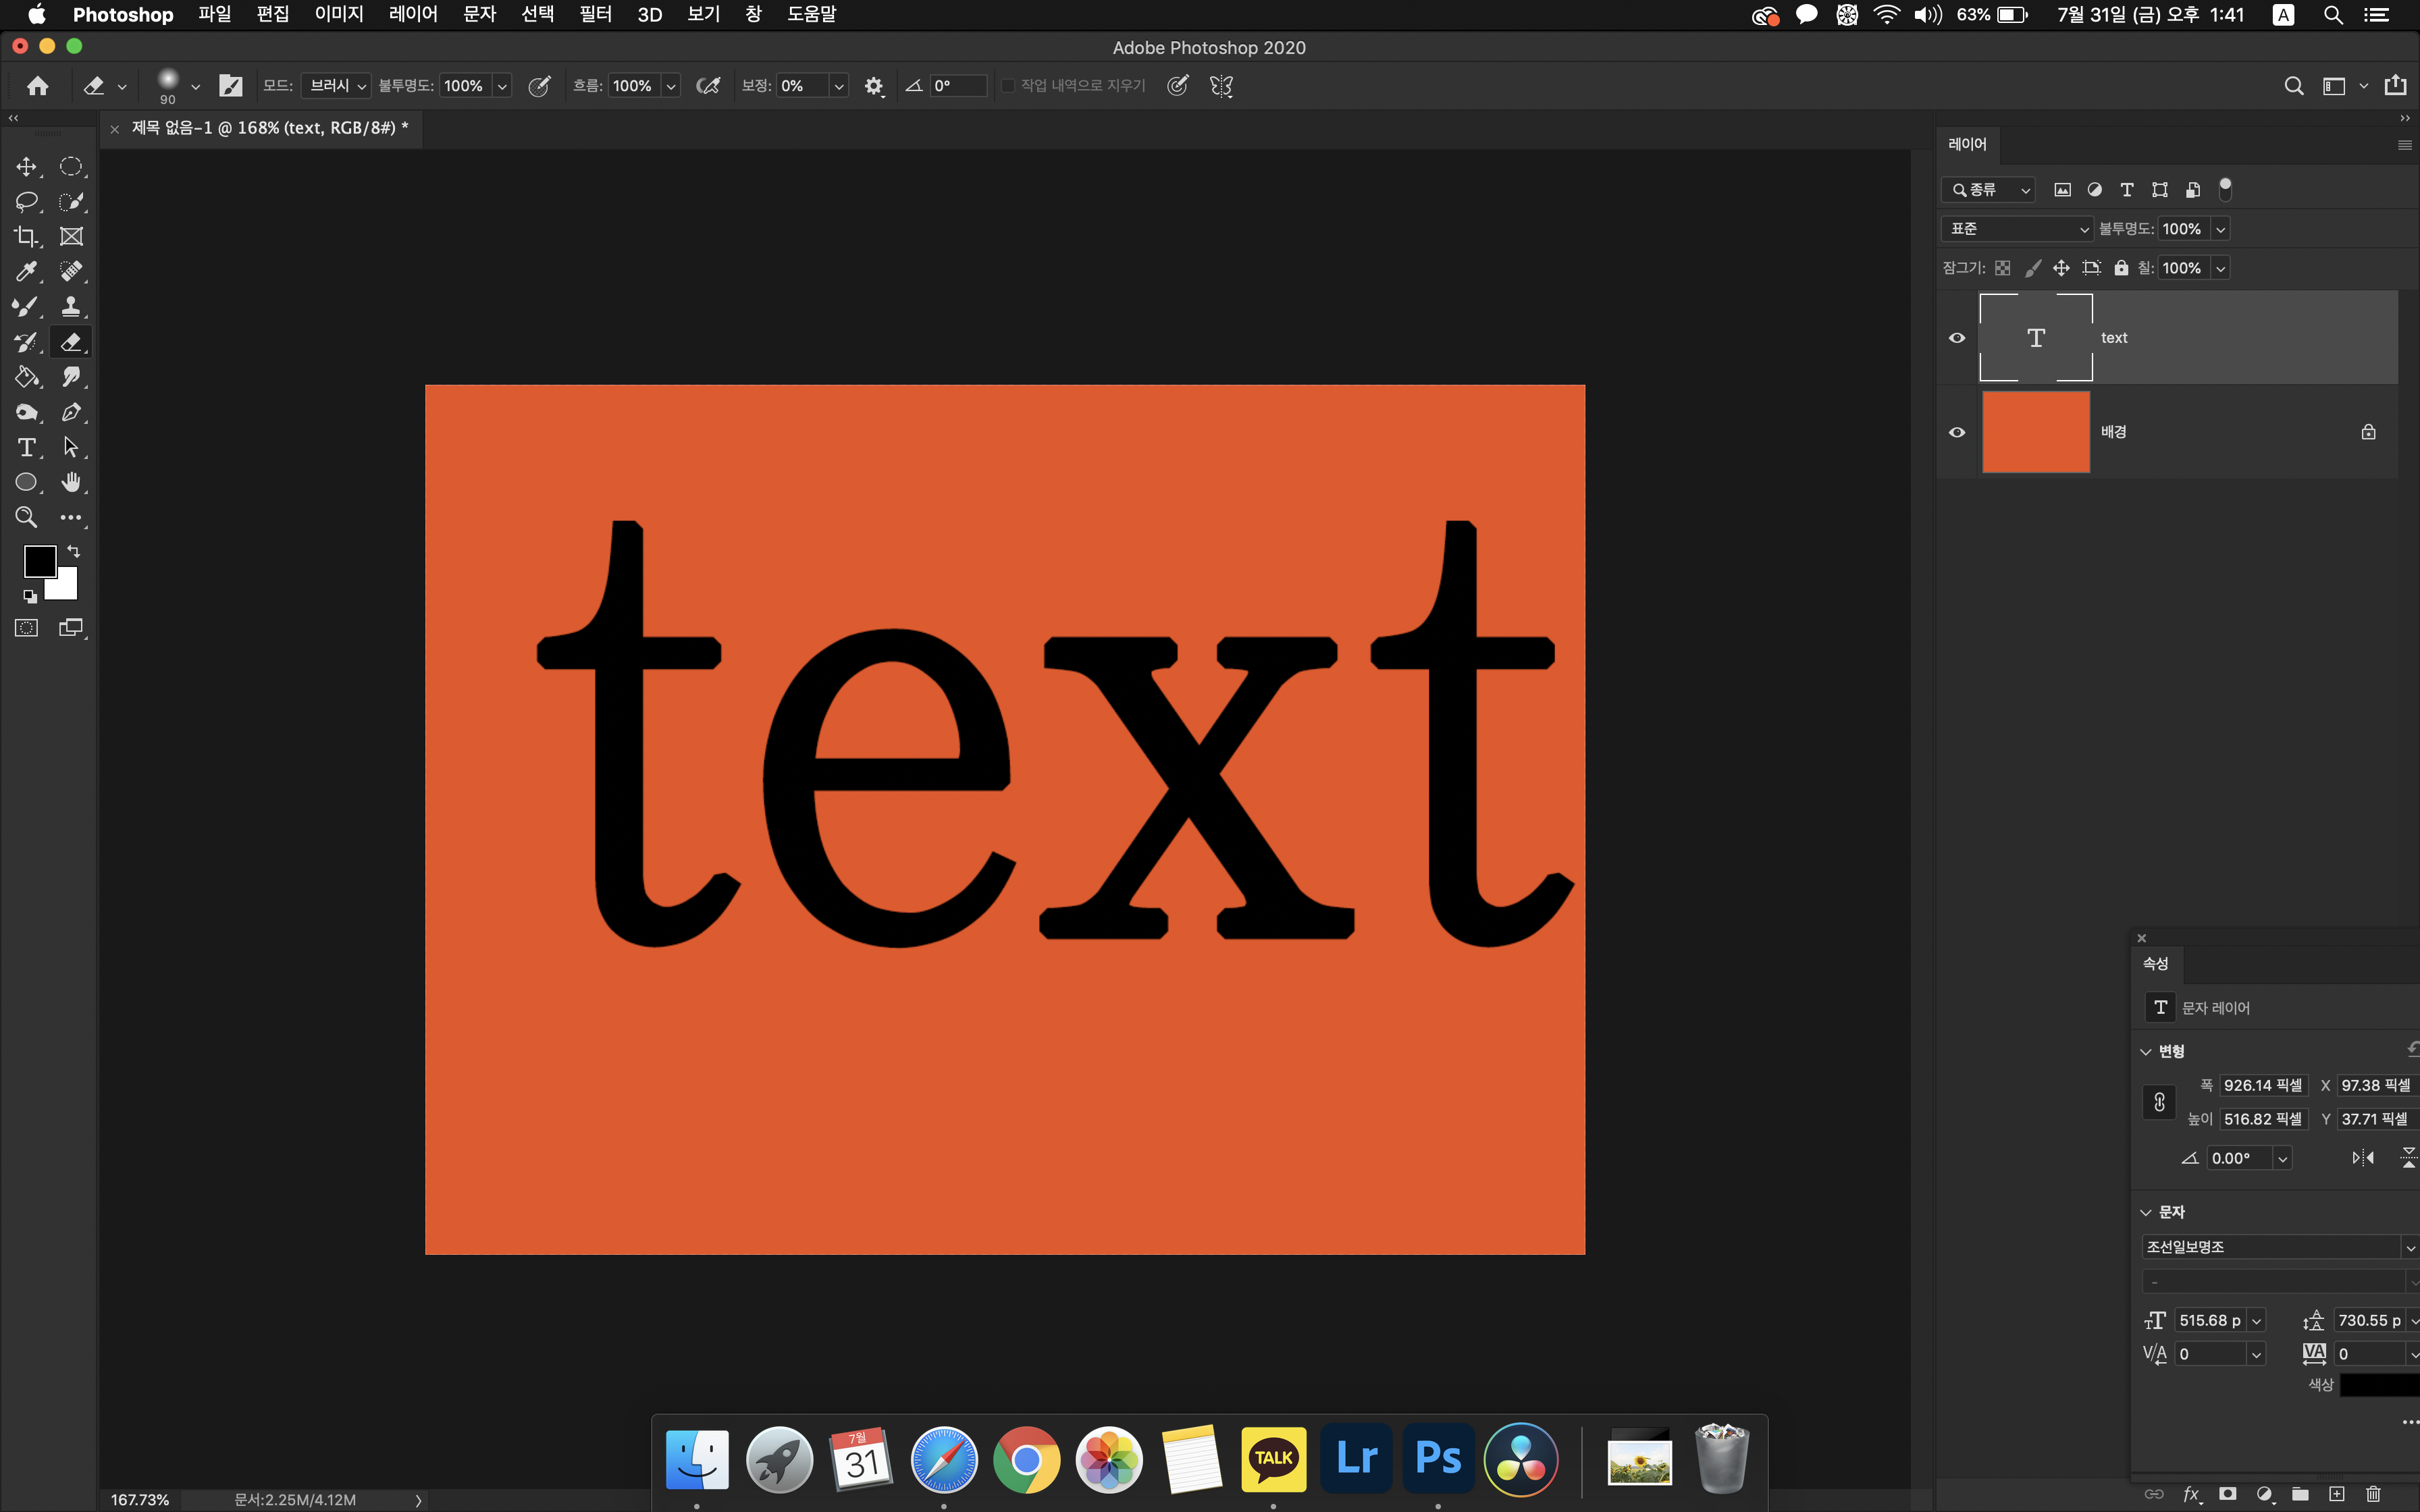Viewport: 2420px width, 1512px height.
Task: Click the Delete layer trash icon
Action: click(2373, 1493)
